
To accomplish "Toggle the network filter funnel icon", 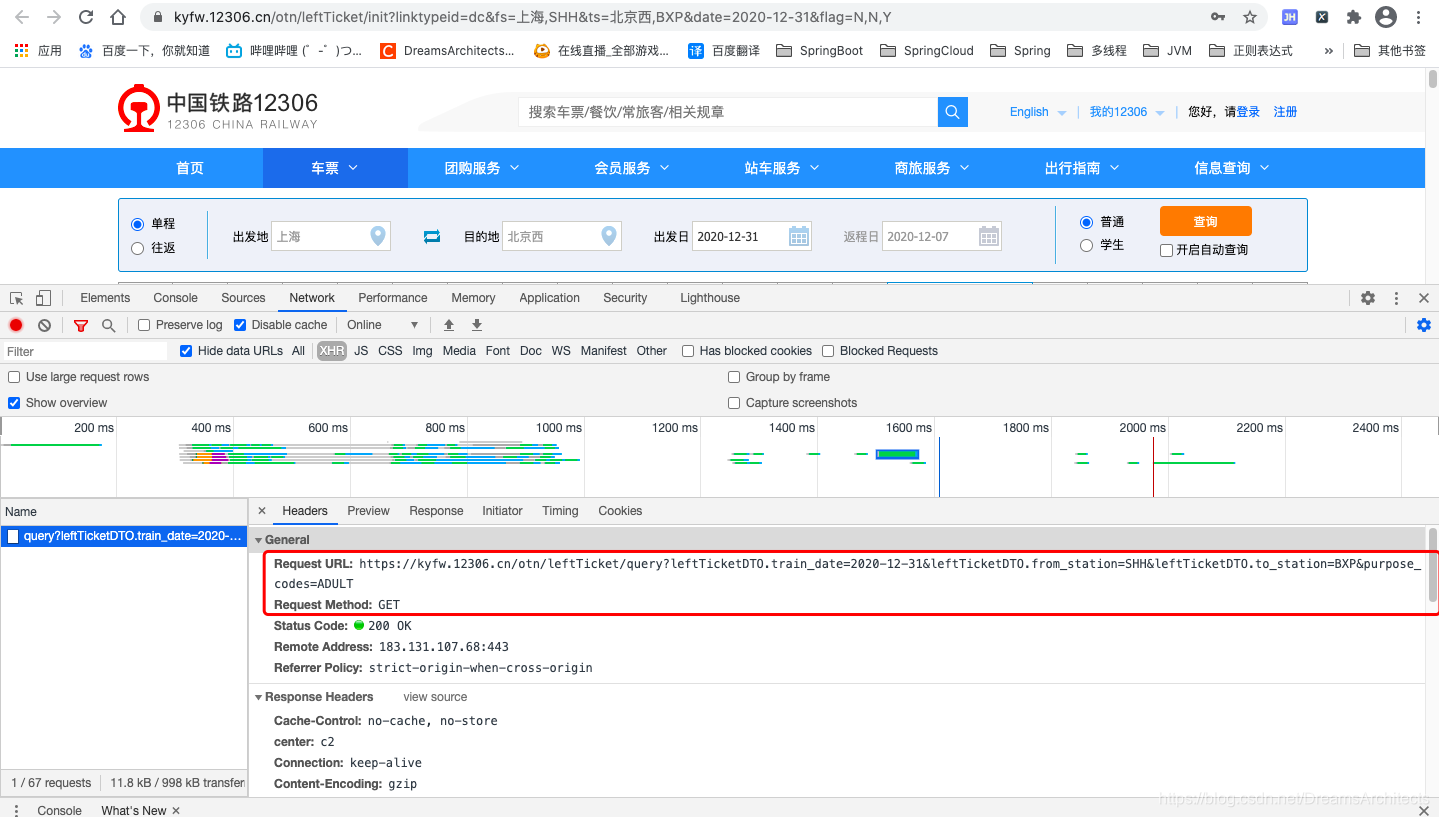I will pos(81,325).
